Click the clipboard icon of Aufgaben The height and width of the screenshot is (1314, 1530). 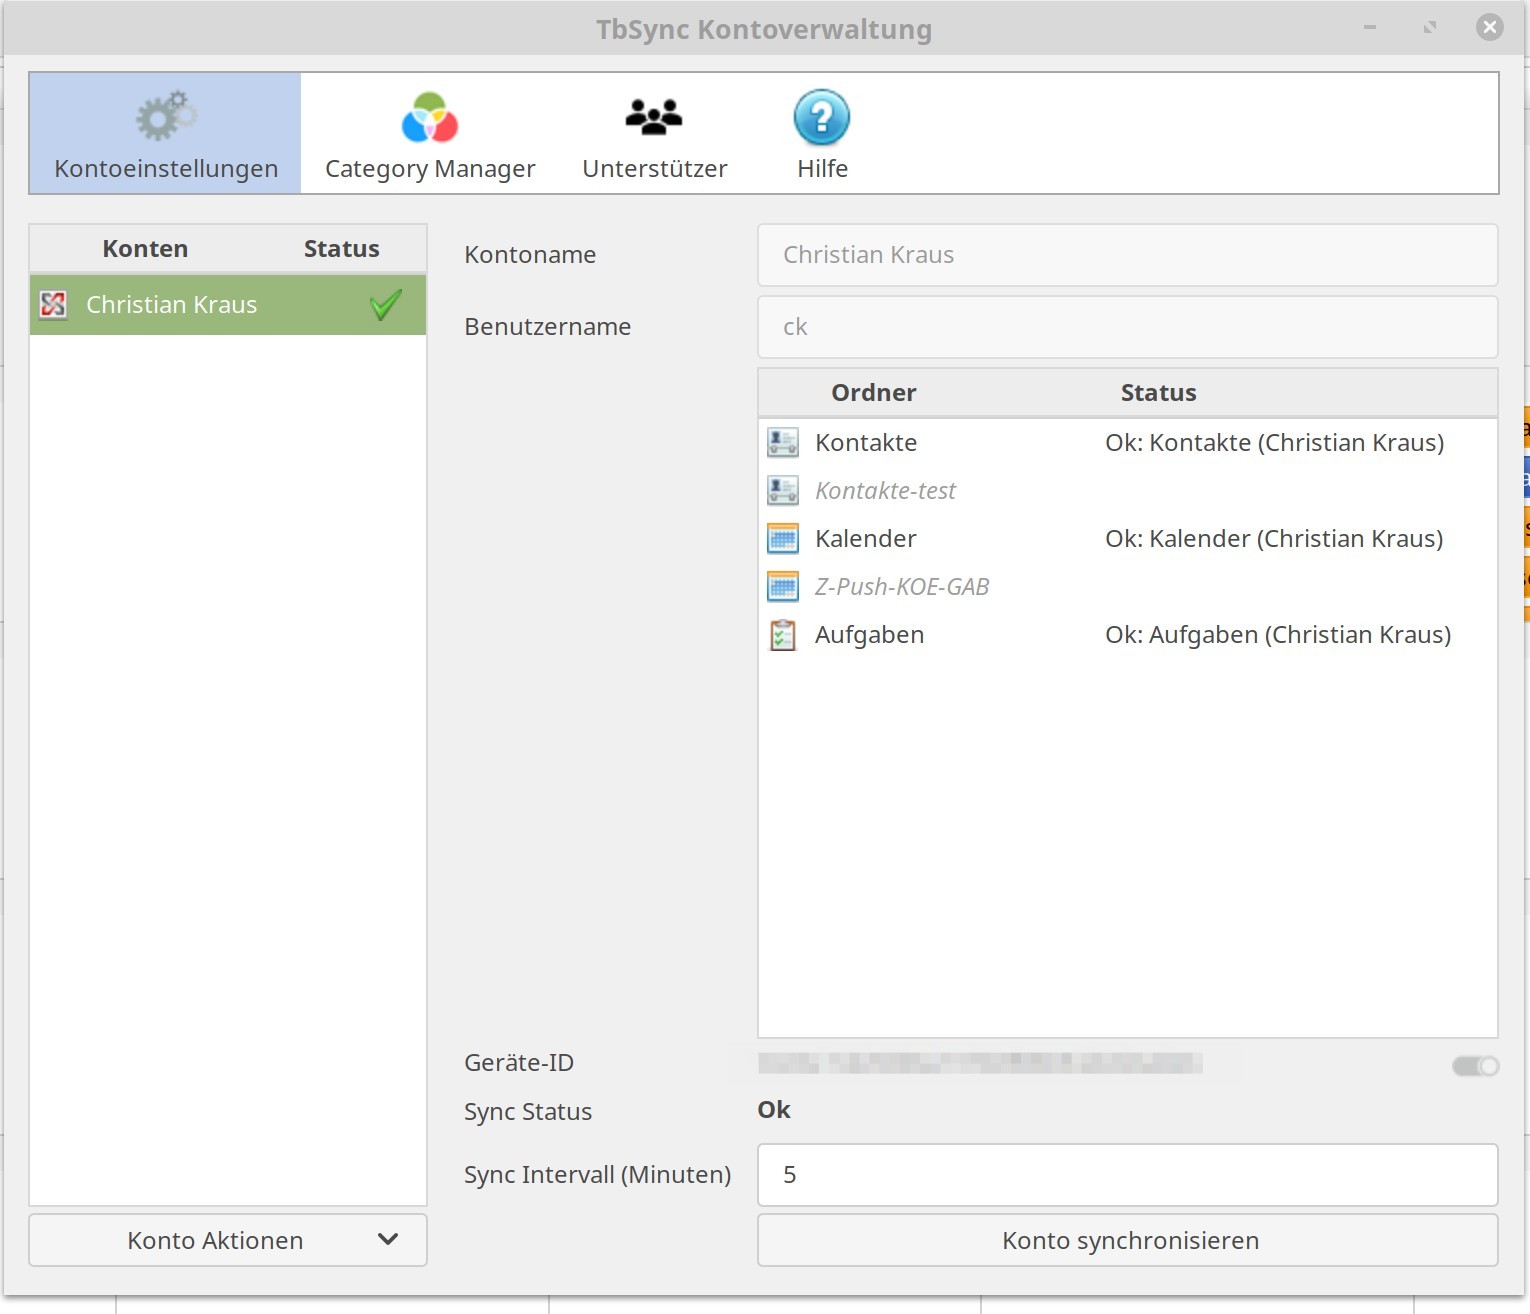click(x=783, y=634)
